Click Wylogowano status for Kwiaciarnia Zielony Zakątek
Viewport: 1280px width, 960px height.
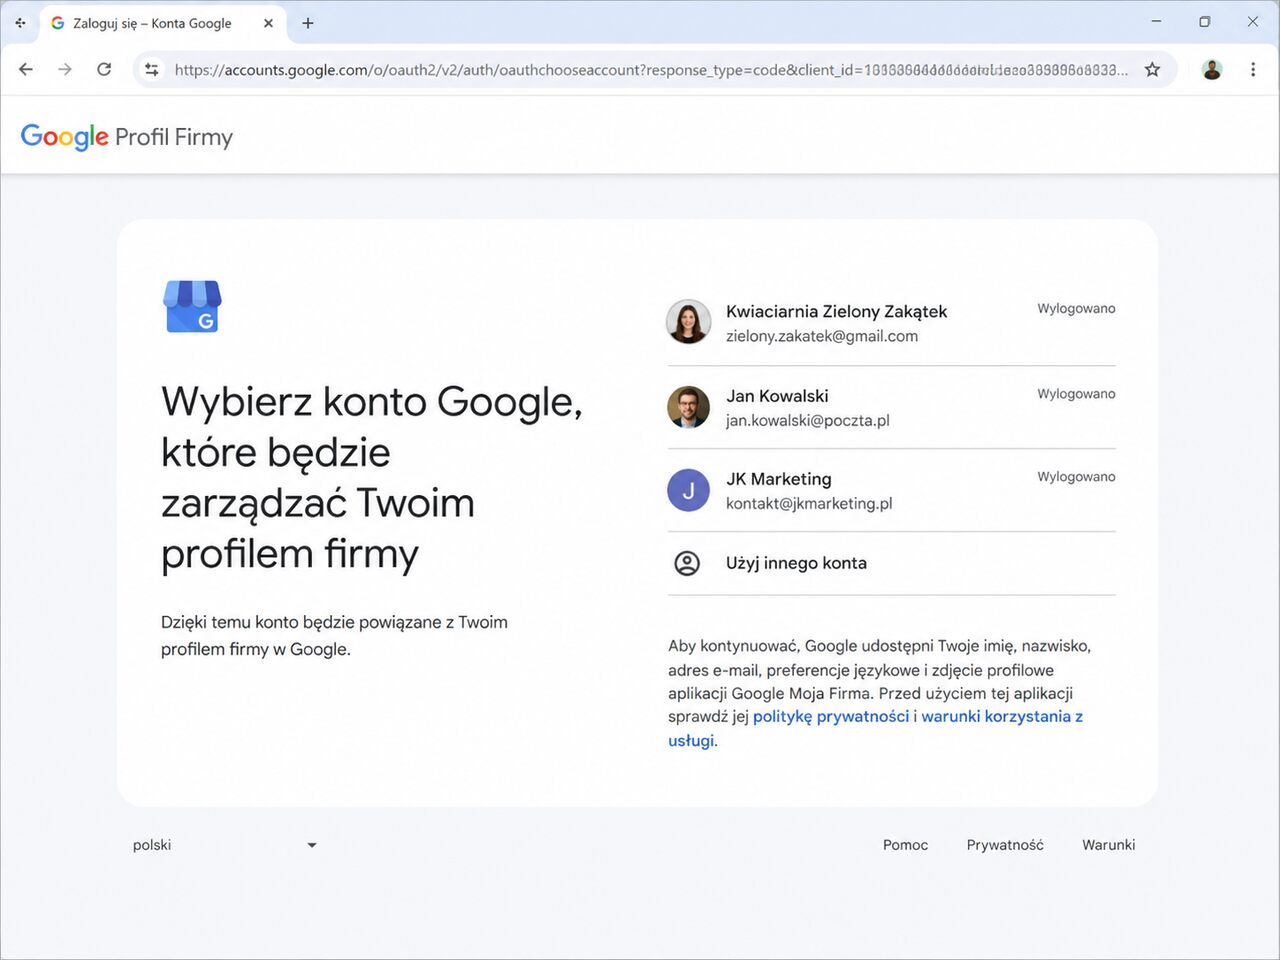1076,308
